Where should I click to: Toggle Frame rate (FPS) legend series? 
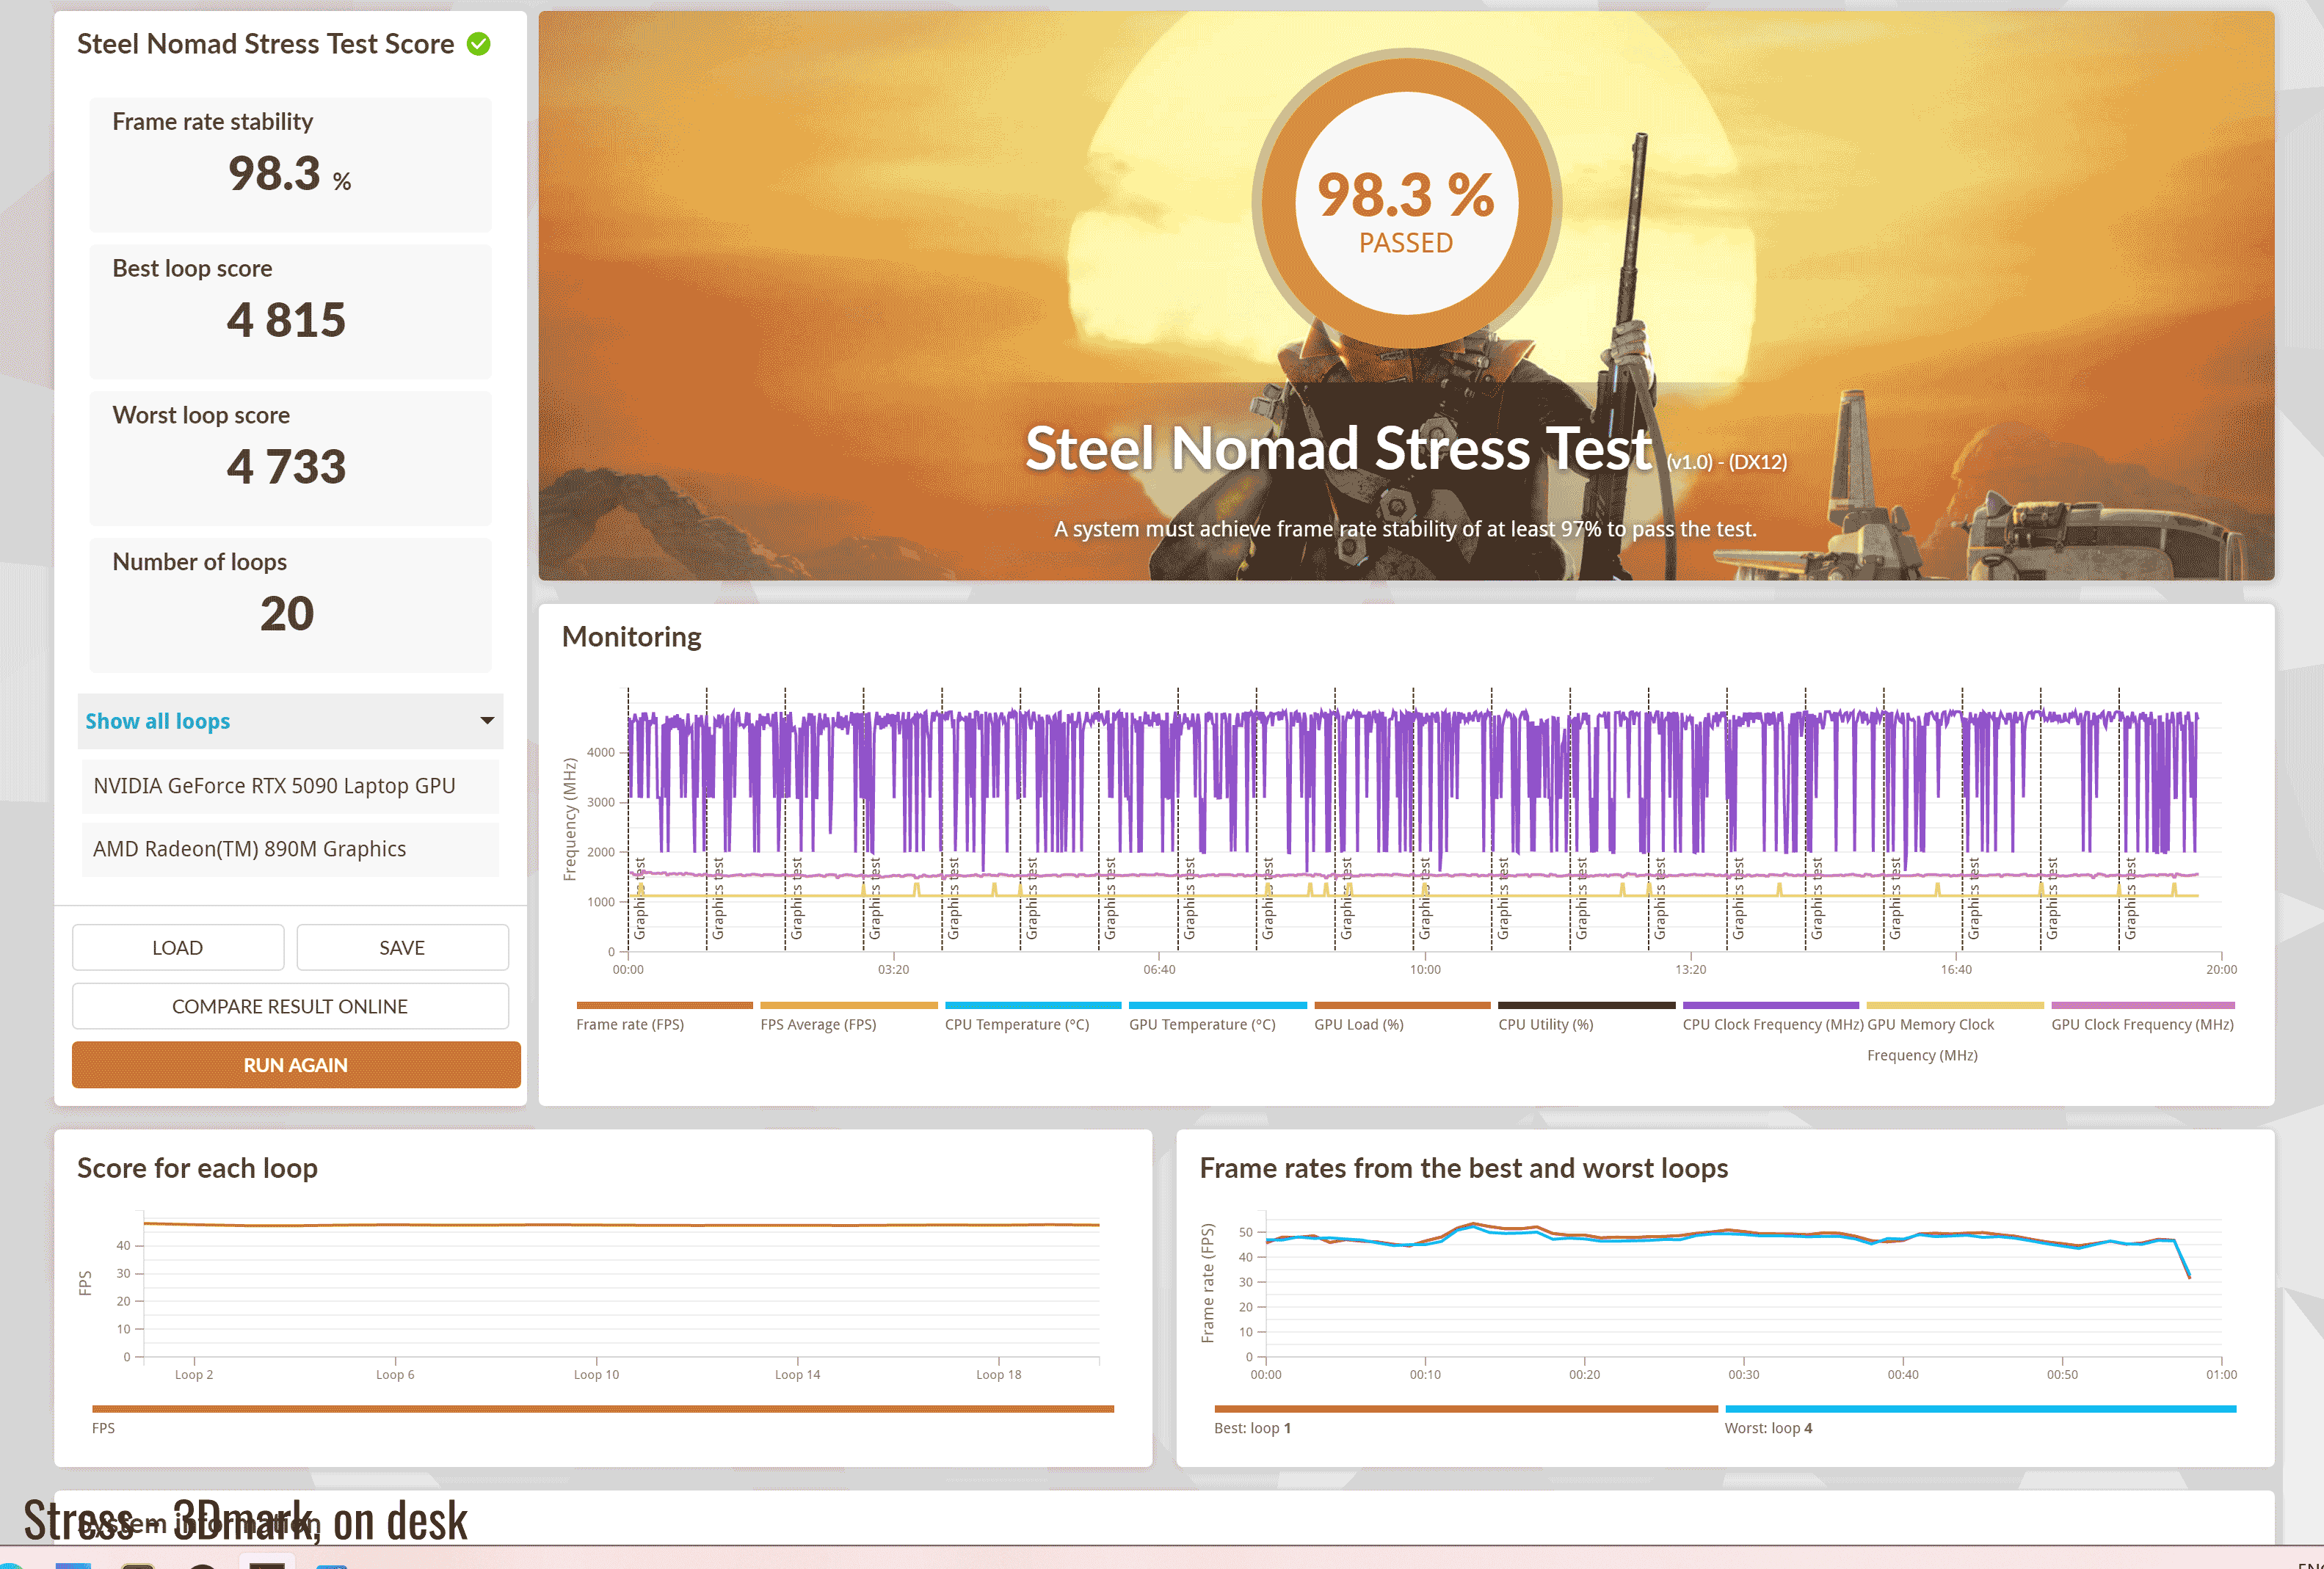630,1024
